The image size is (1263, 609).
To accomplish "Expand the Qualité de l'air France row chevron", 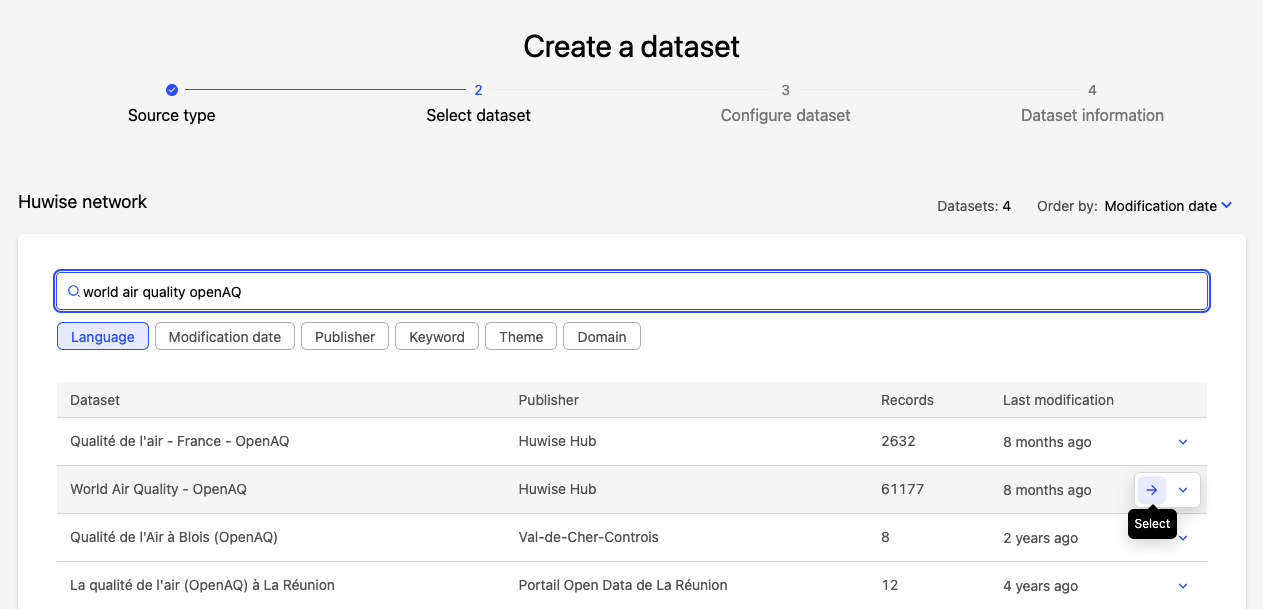I will click(x=1183, y=442).
